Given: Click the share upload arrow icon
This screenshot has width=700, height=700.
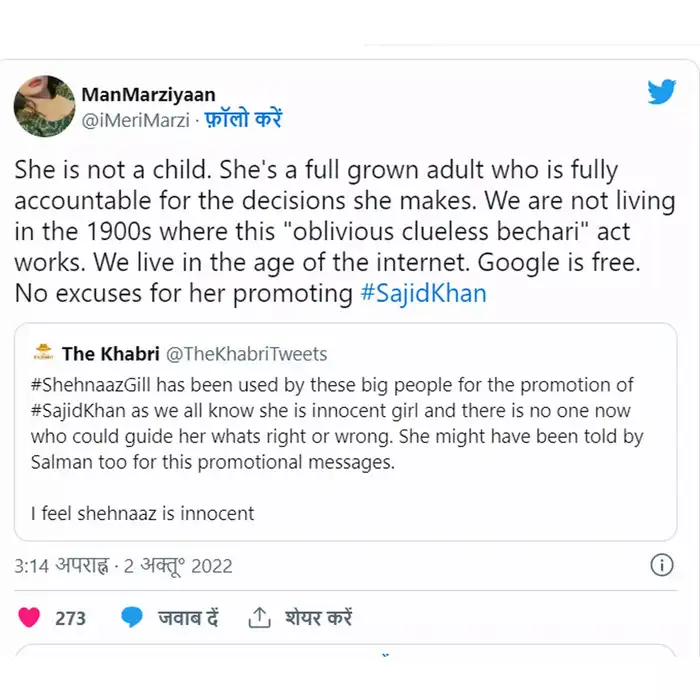Looking at the screenshot, I should (x=259, y=617).
